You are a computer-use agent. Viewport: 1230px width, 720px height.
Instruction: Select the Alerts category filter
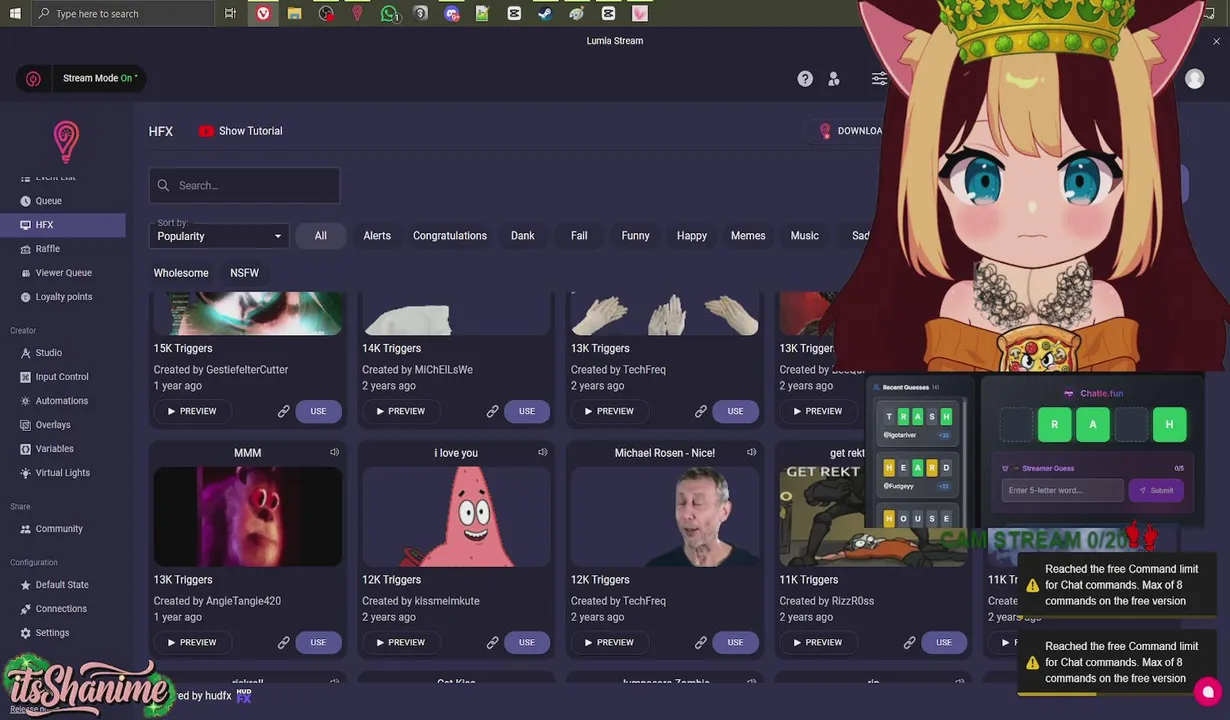click(x=377, y=236)
